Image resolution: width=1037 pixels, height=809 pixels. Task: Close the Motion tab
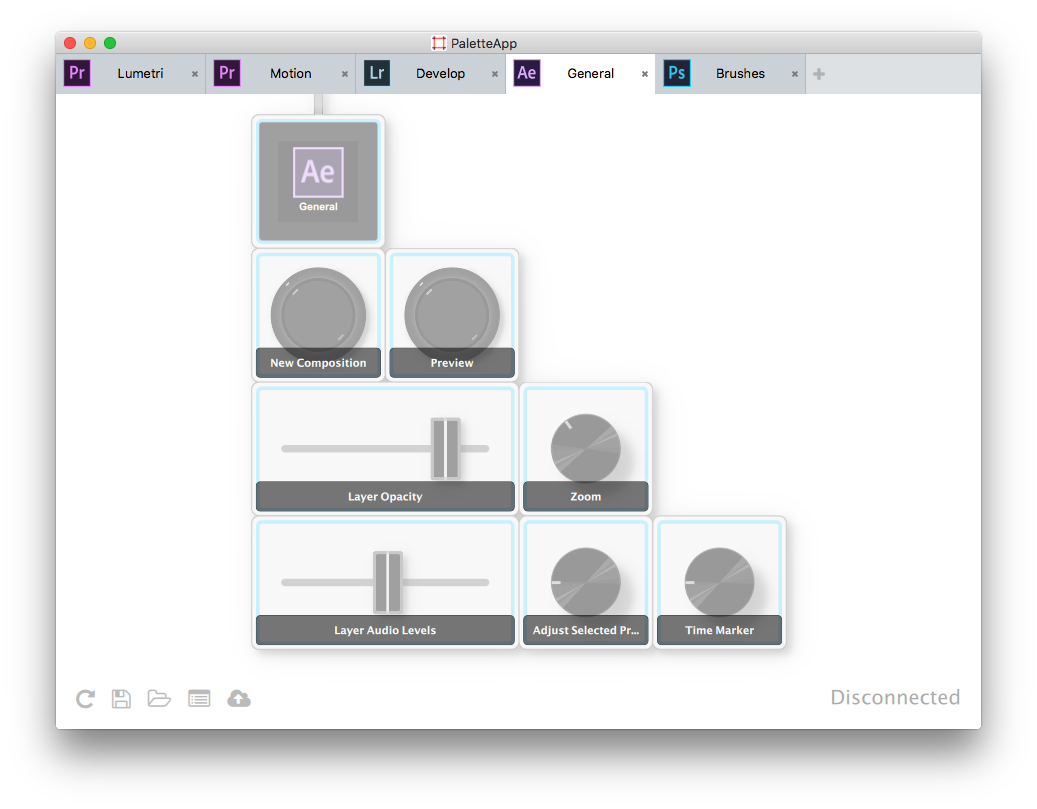[345, 74]
